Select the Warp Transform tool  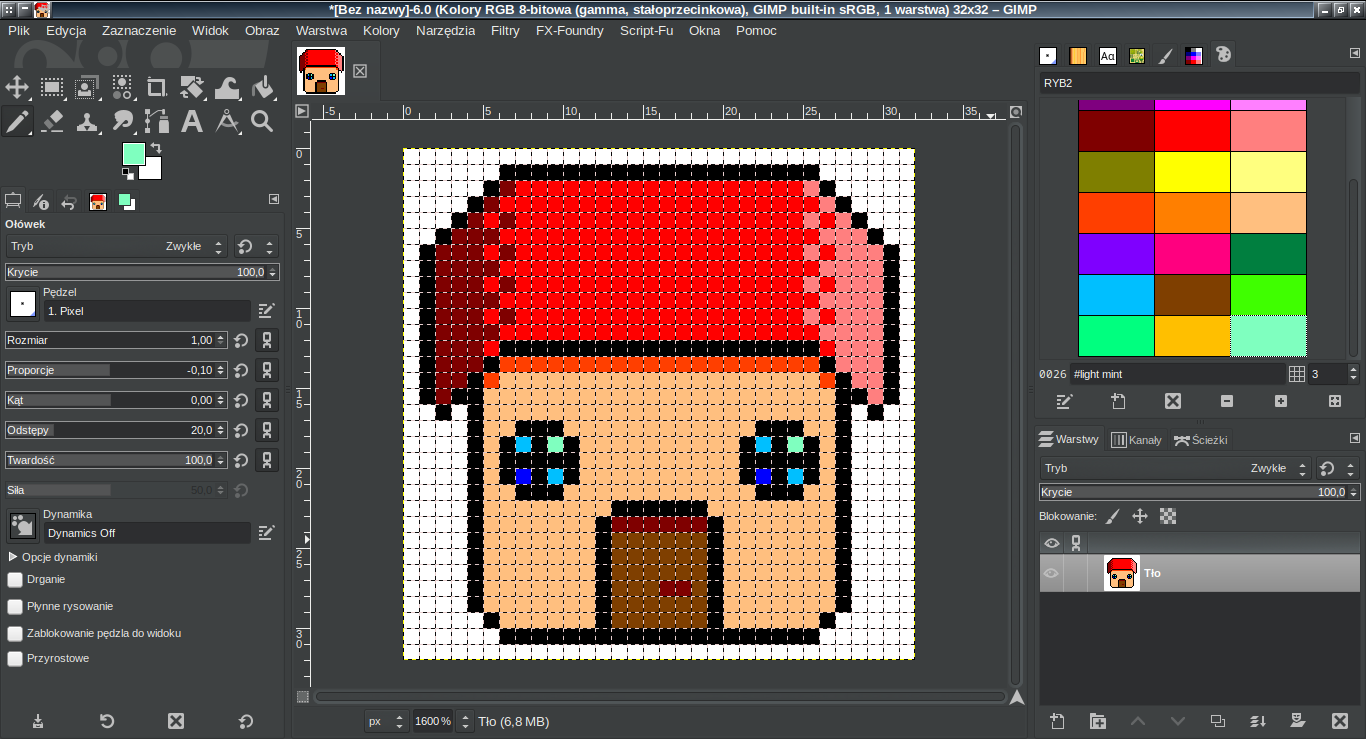[x=227, y=87]
